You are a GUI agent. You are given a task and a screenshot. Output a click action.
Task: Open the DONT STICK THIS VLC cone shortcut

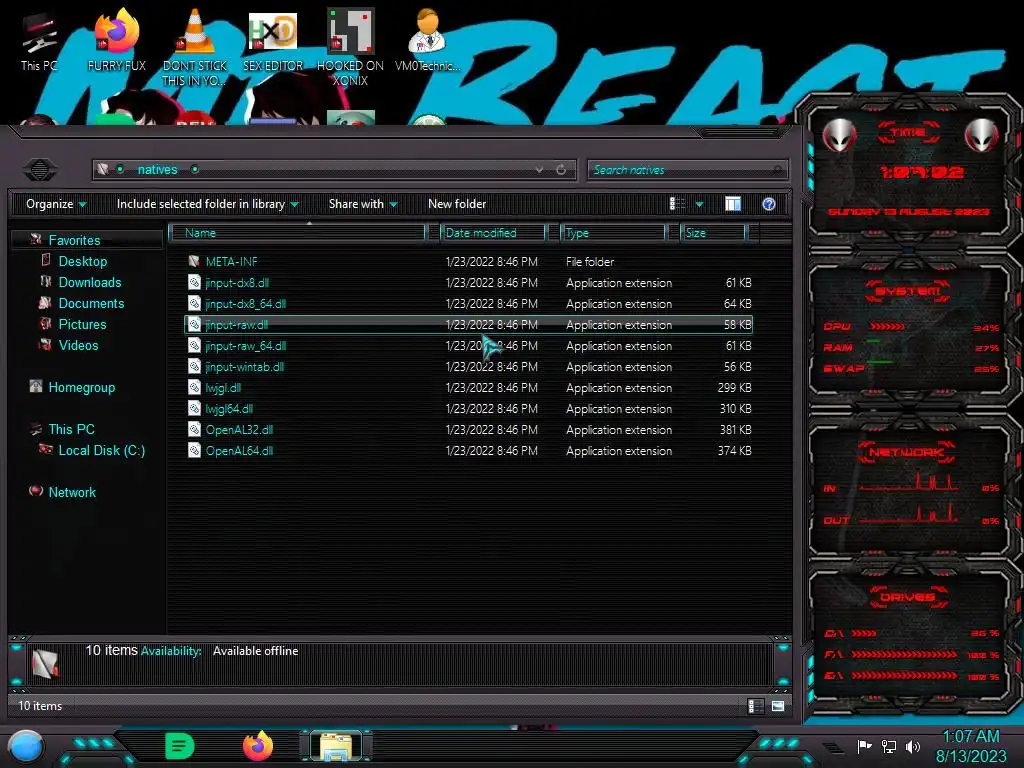point(195,47)
